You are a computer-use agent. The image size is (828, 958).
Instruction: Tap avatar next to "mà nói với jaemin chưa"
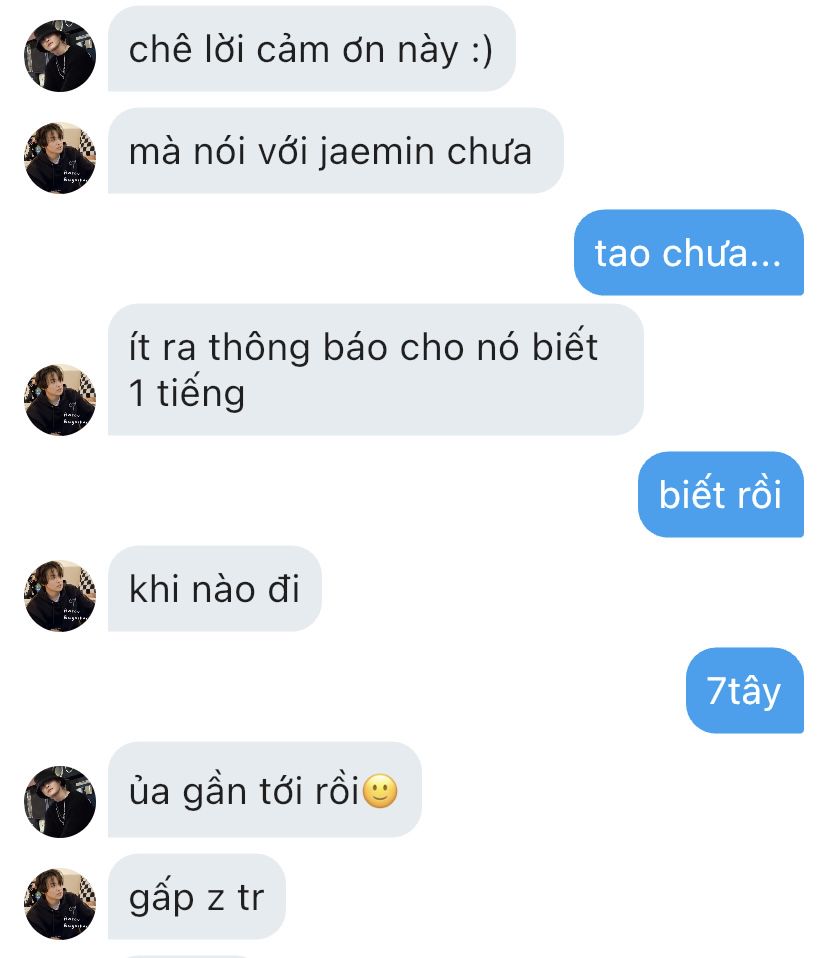60,158
